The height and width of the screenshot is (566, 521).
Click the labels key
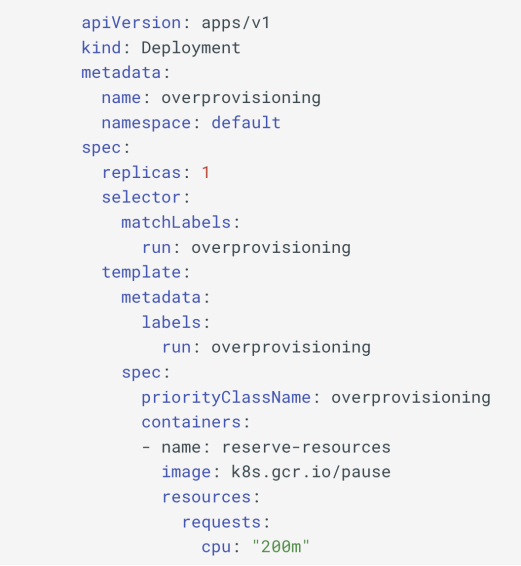(171, 322)
